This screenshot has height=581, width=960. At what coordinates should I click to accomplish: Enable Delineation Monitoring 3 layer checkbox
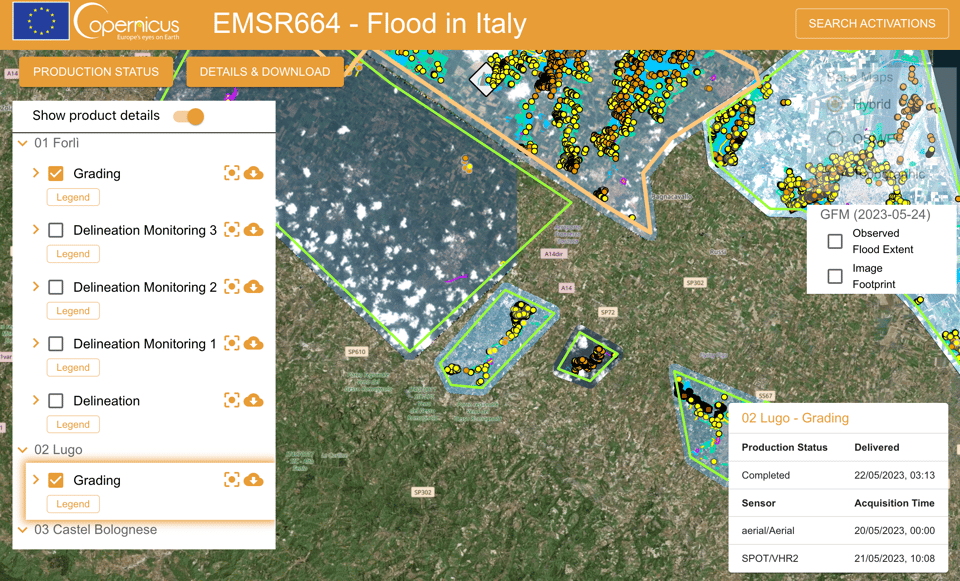56,230
